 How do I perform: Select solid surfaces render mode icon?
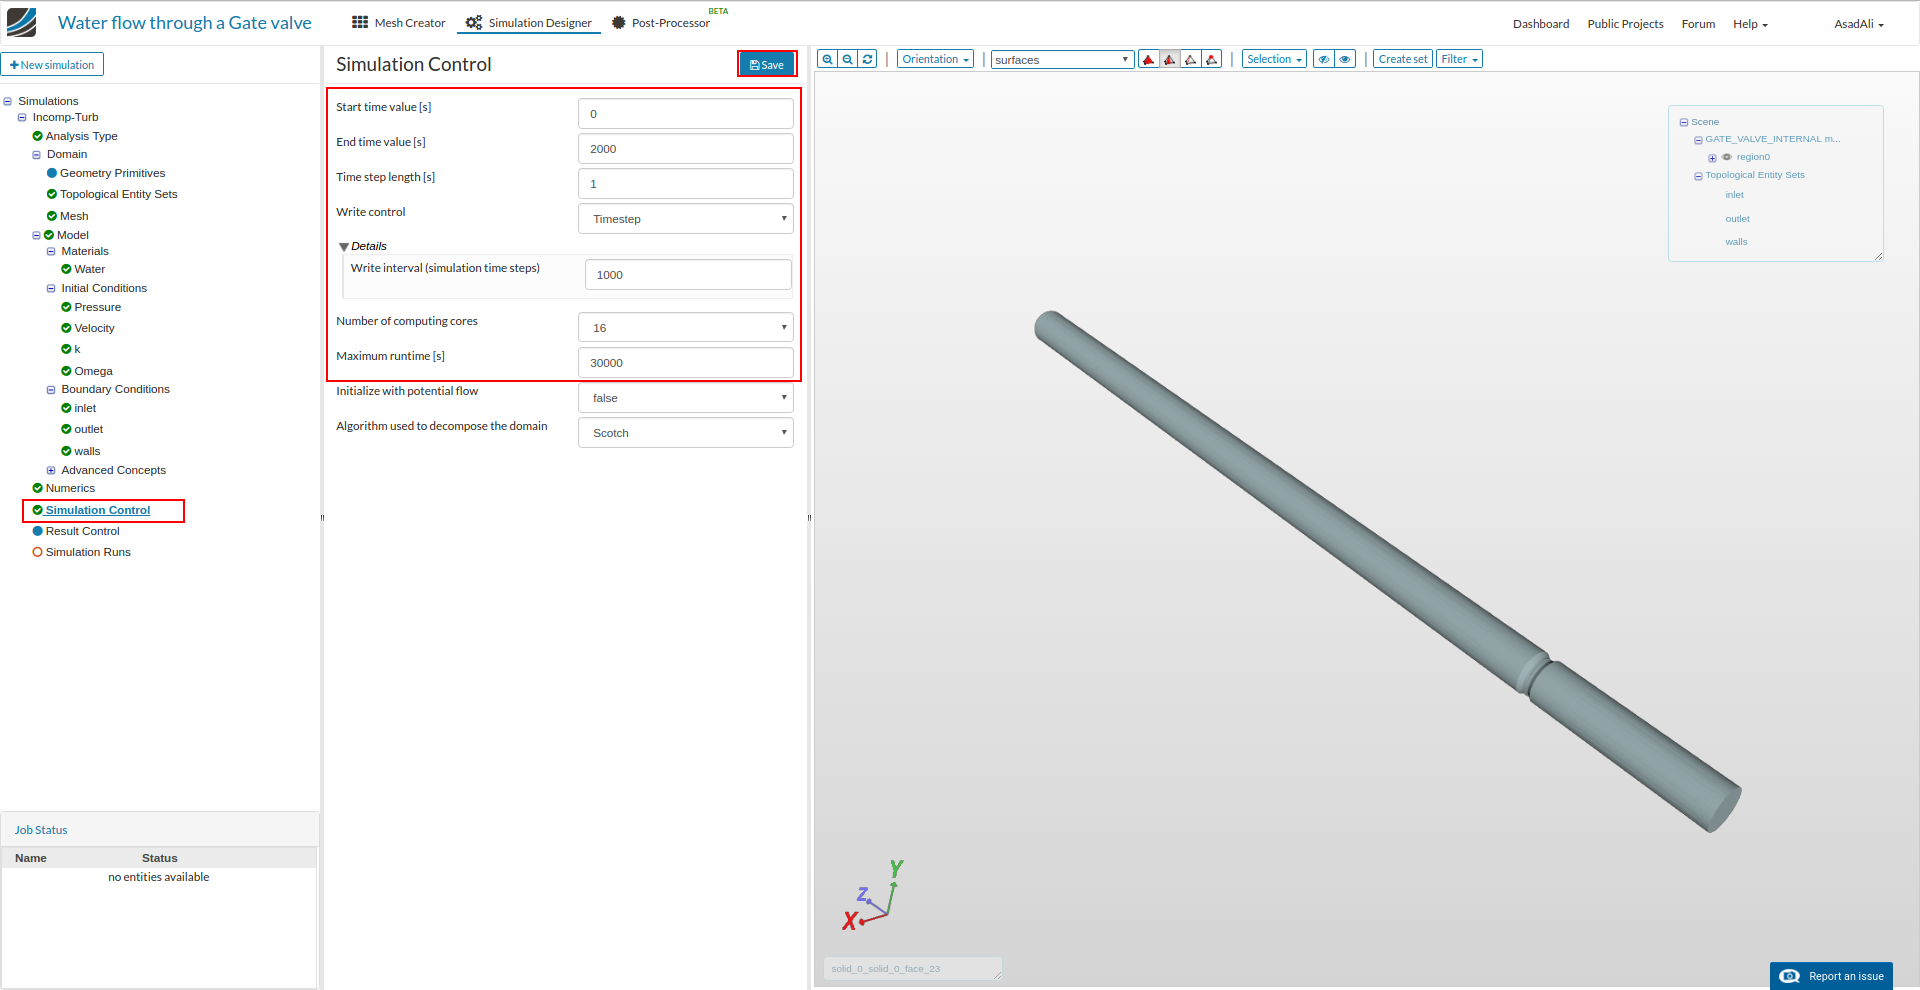[1149, 59]
